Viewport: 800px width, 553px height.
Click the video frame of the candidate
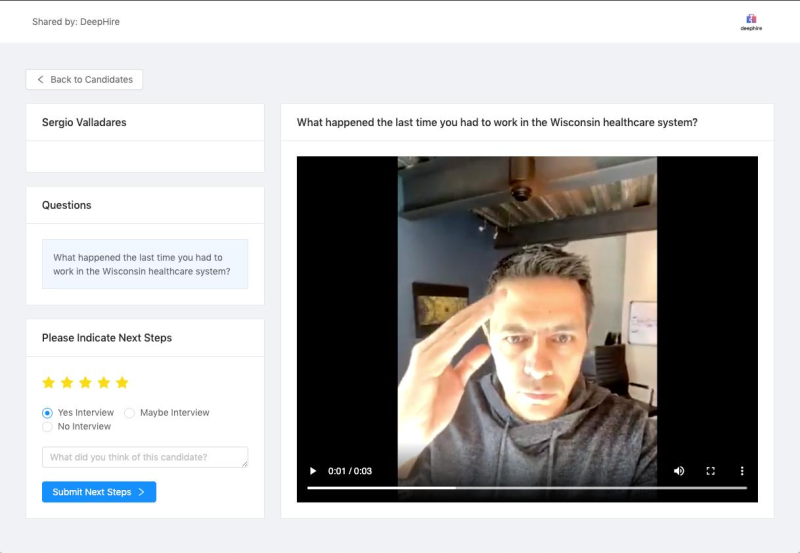527,316
